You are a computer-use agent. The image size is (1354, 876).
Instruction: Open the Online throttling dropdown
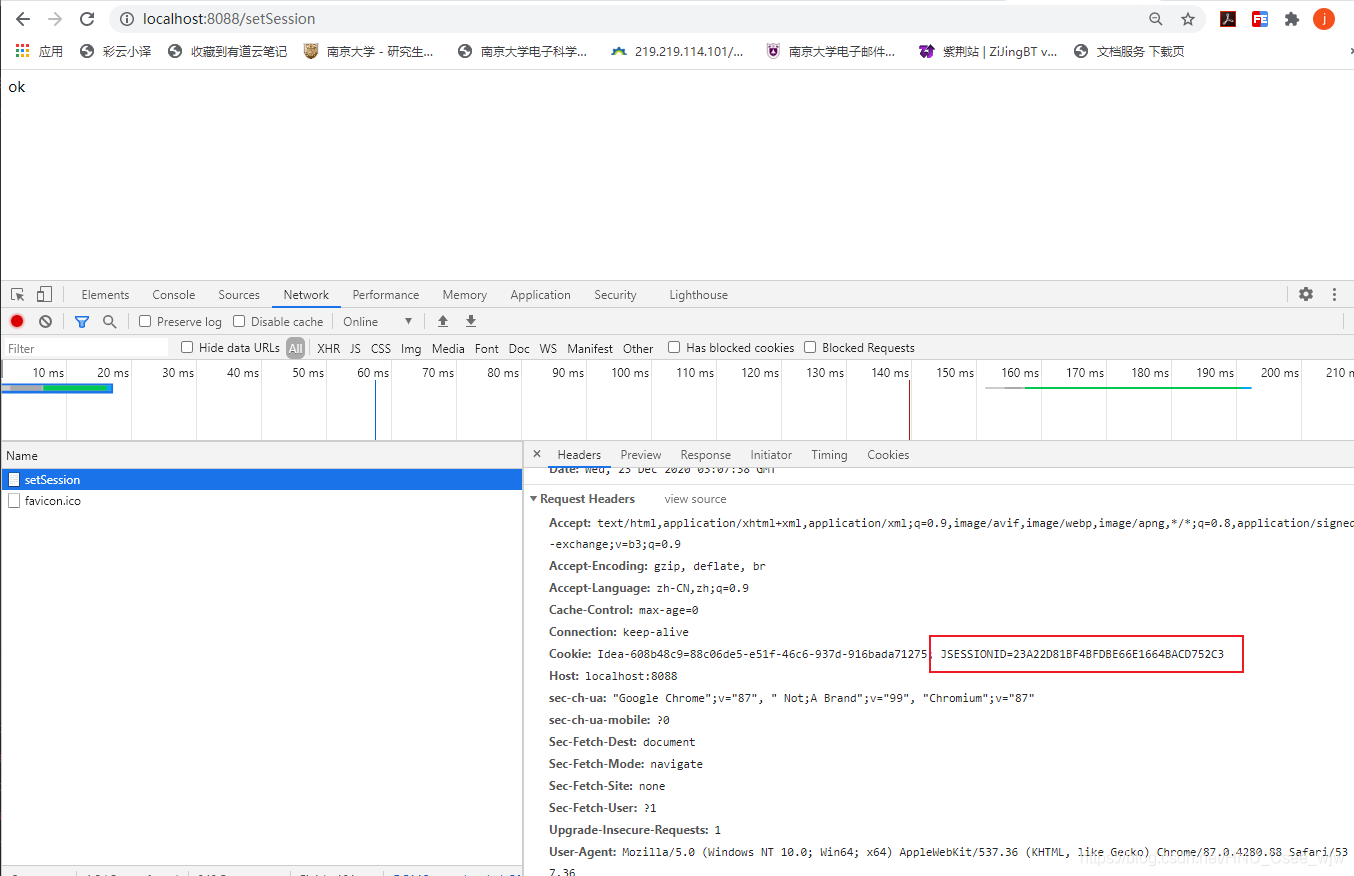pyautogui.click(x=377, y=321)
